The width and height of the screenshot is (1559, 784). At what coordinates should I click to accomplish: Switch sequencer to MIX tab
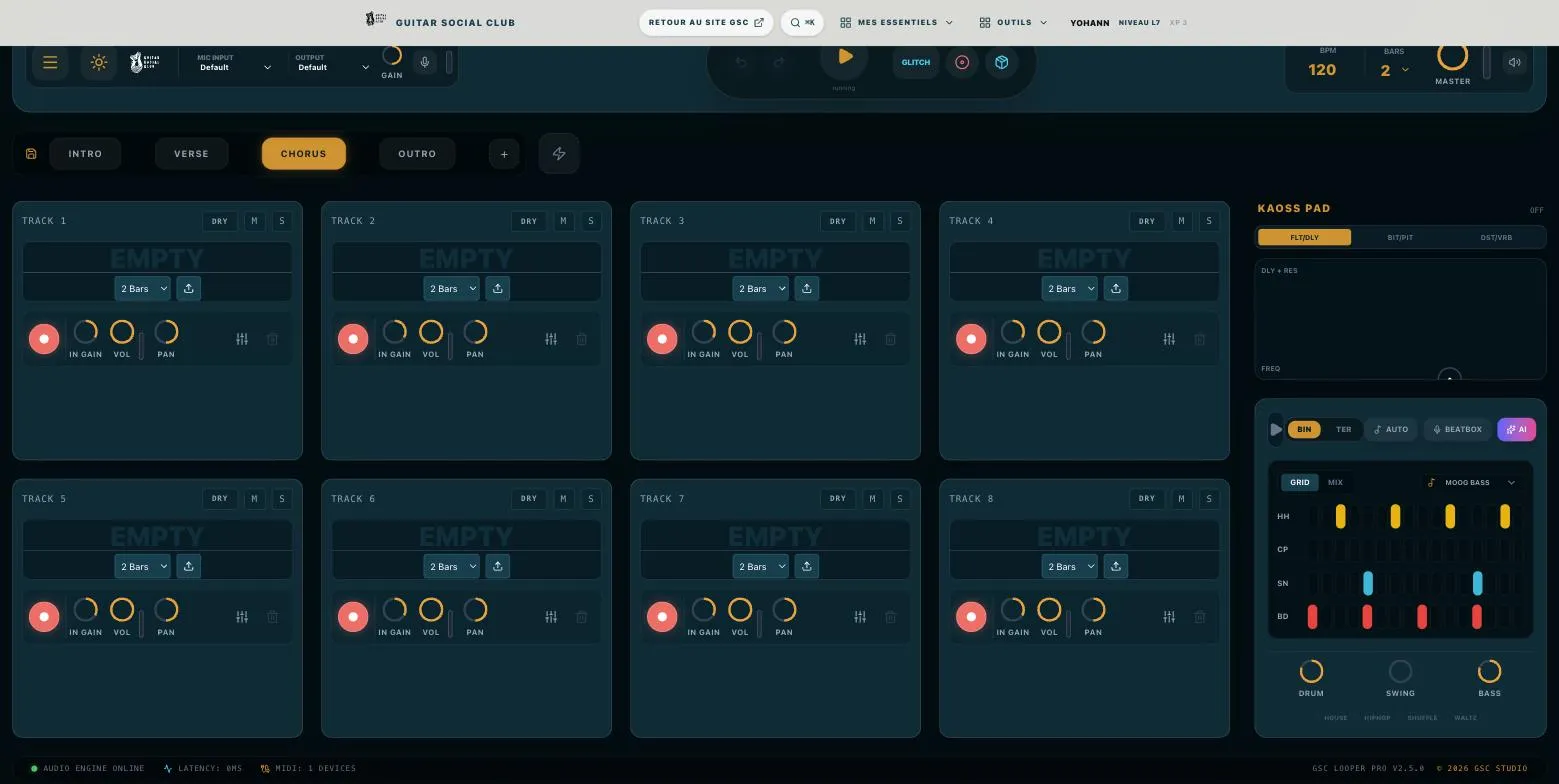(1335, 482)
